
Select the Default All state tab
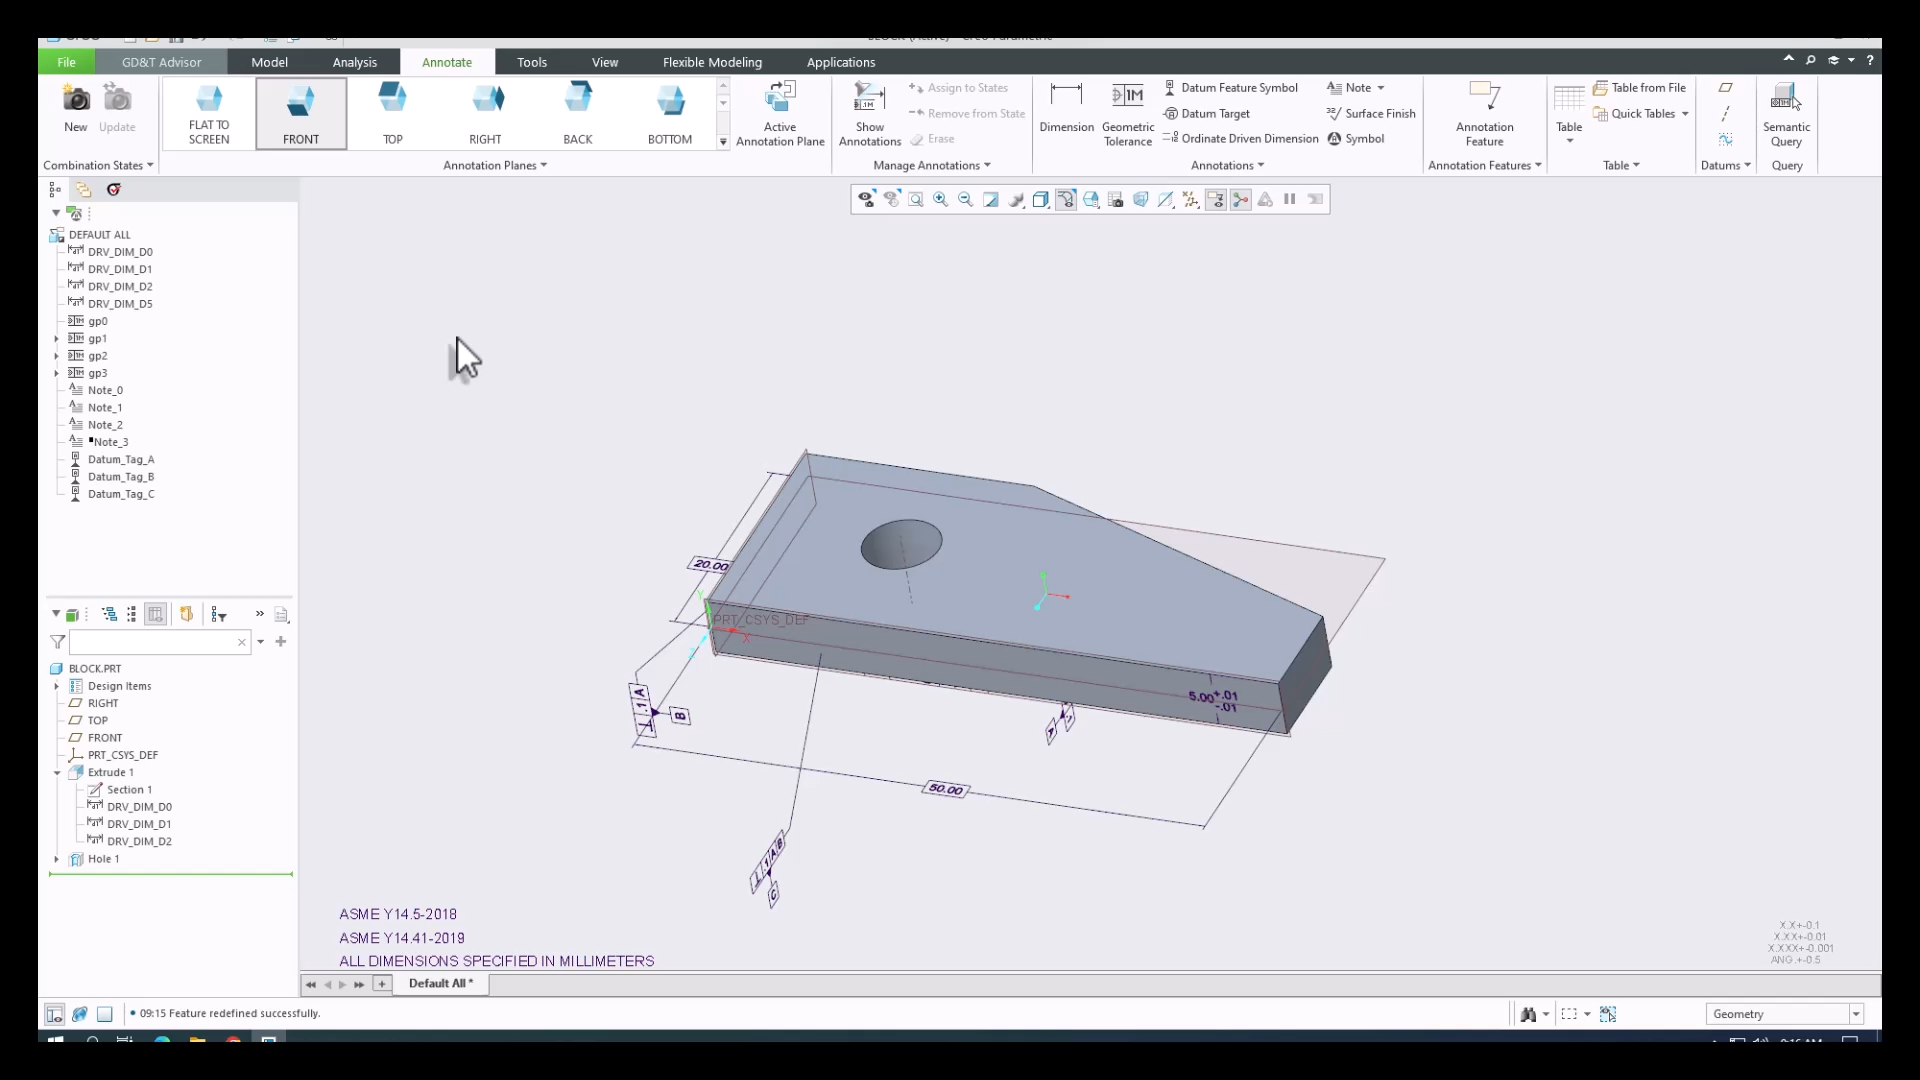tap(440, 984)
